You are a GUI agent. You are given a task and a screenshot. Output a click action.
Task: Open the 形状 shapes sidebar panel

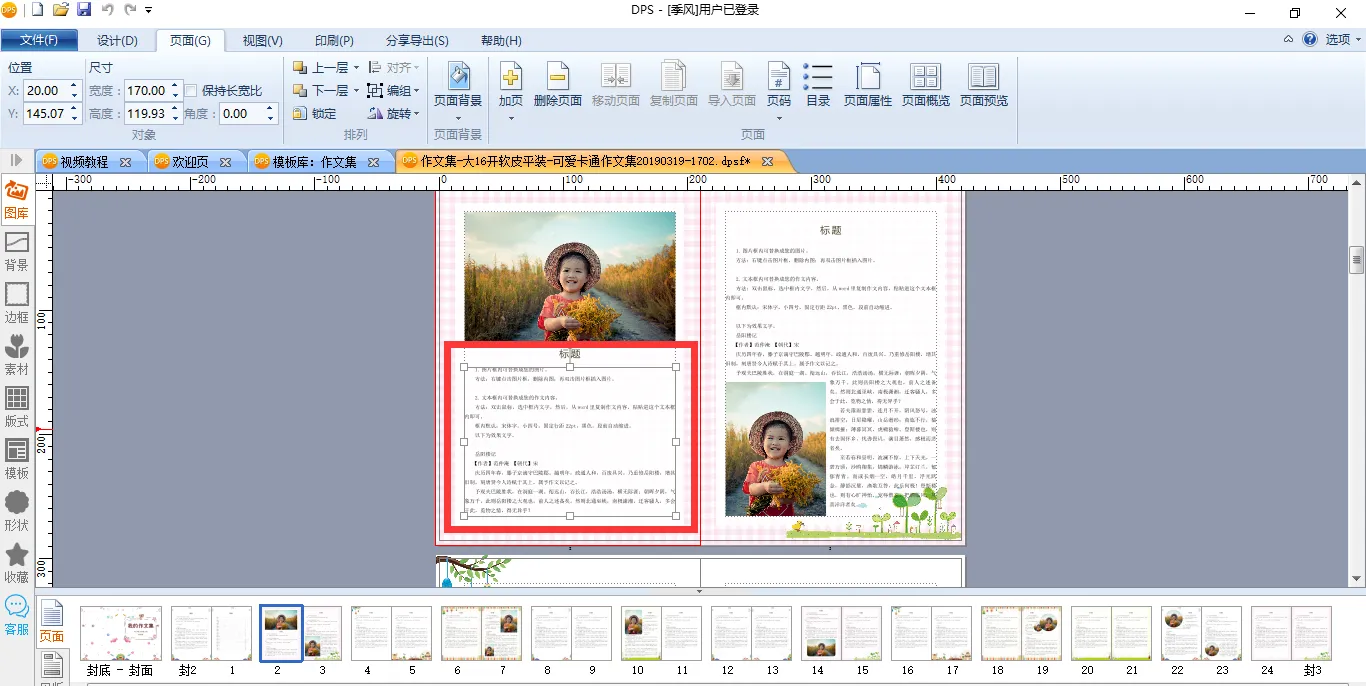pyautogui.click(x=17, y=509)
